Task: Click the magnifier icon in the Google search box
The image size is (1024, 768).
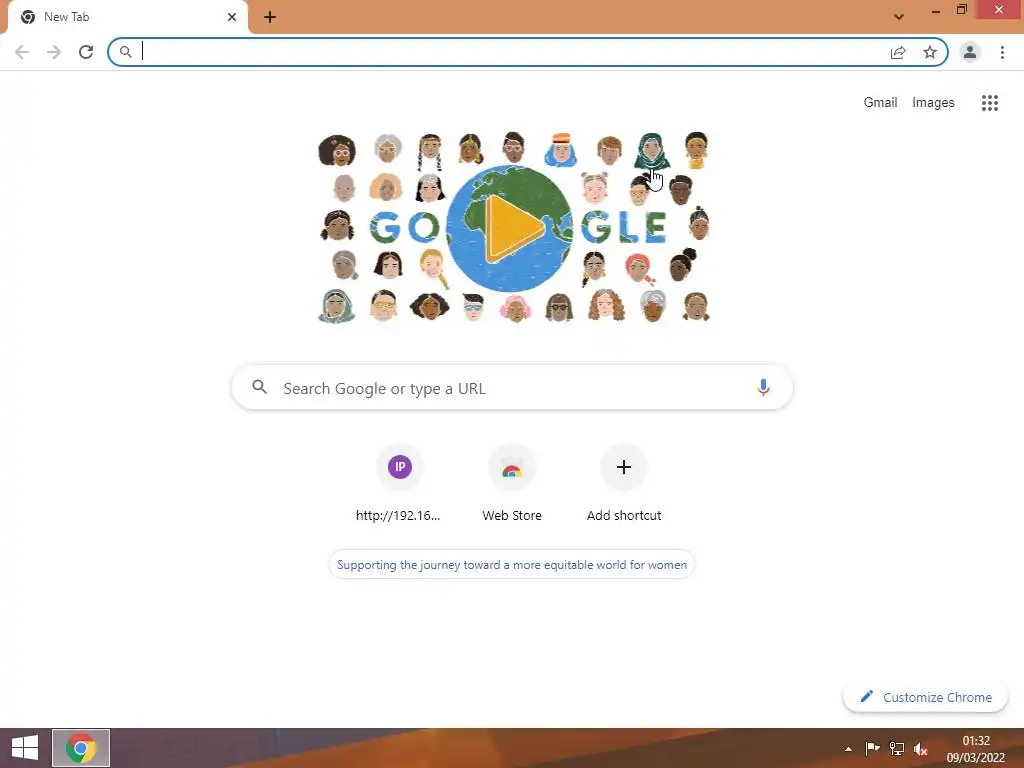Action: 259,387
